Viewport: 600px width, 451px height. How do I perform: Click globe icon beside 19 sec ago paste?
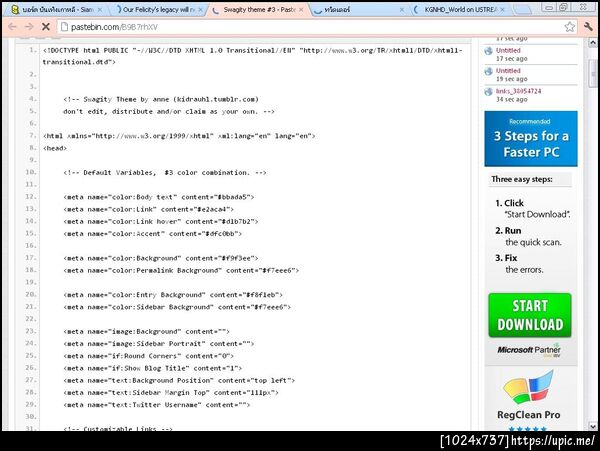pos(489,71)
